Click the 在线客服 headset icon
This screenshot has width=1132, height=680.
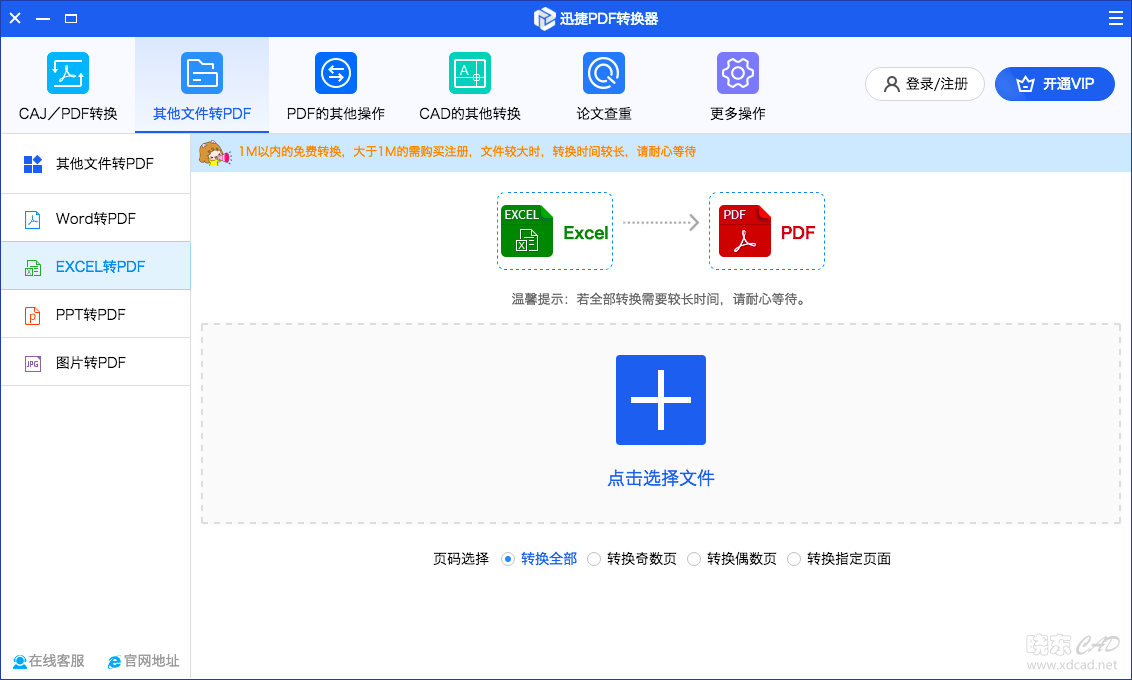tap(19, 661)
